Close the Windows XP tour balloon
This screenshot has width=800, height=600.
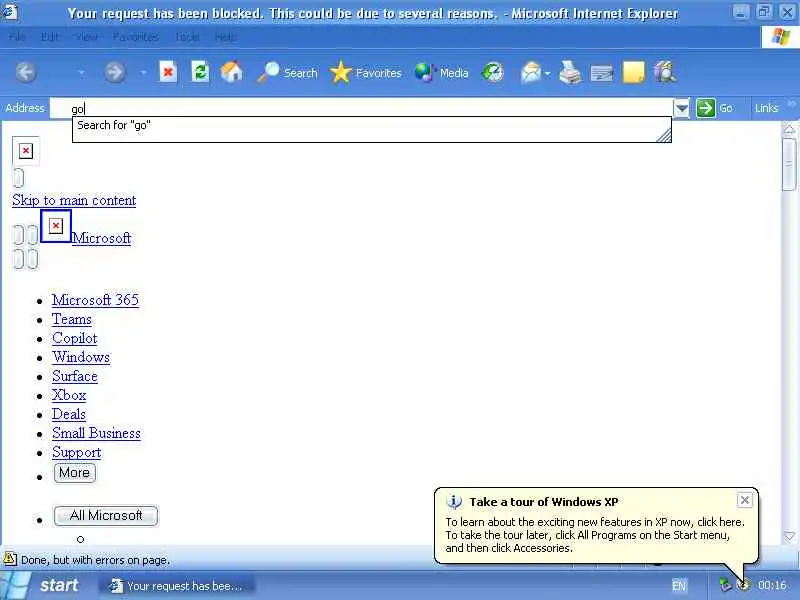click(x=745, y=500)
